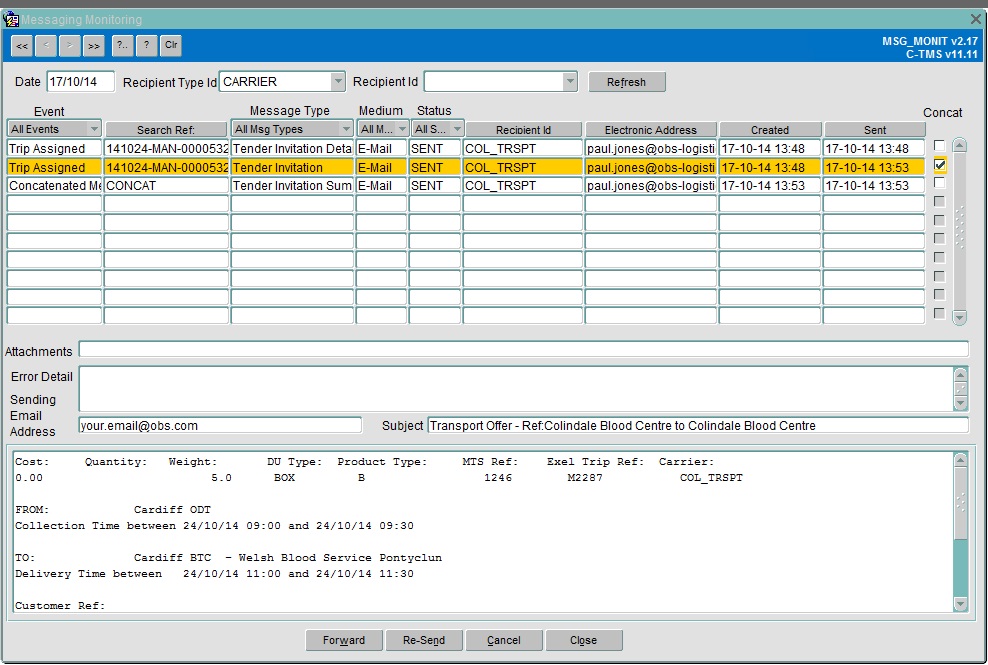
Task: Select the 'Tender Invitation Deta' message type cell
Action: pyautogui.click(x=292, y=149)
